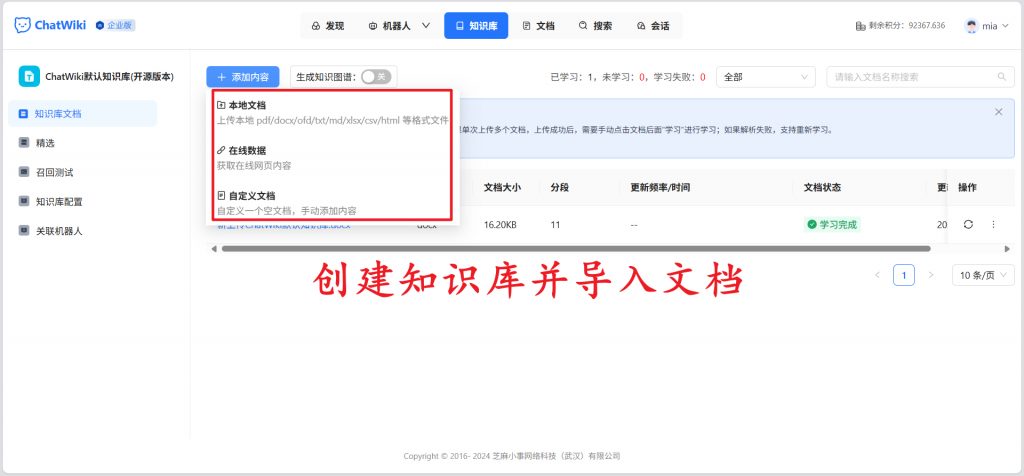Click the user avatar icon for mia

pos(971,25)
